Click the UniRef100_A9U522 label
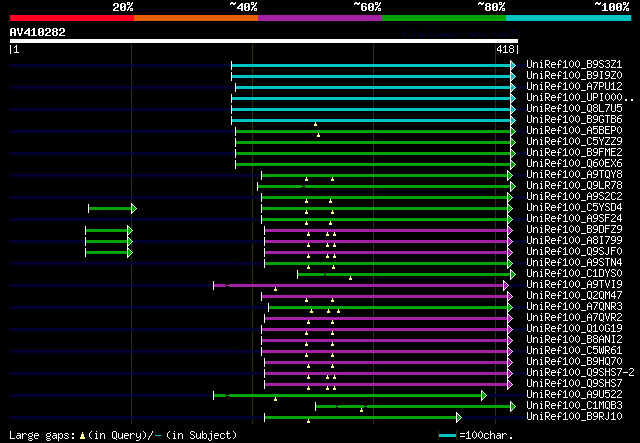The height and width of the screenshot is (443, 640). pyautogui.click(x=574, y=395)
